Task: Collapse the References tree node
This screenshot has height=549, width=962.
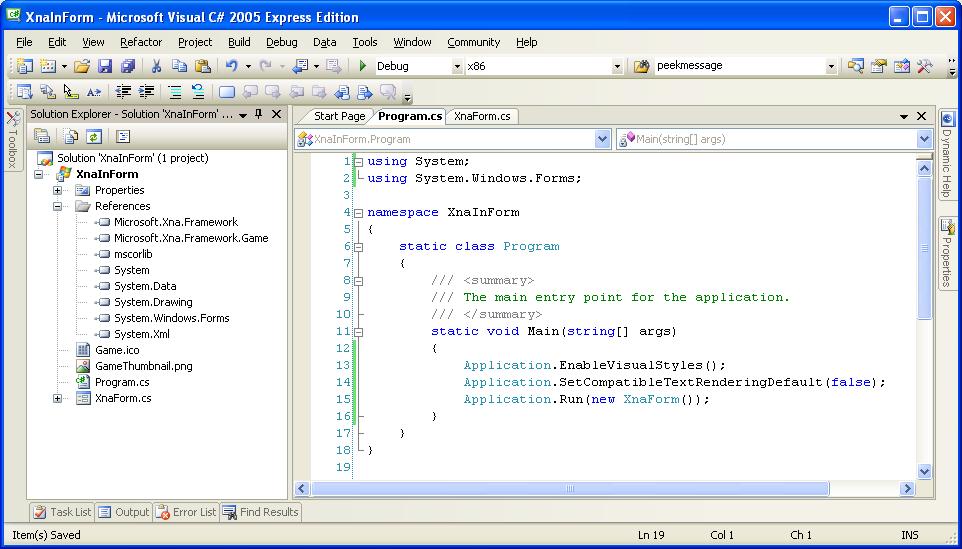Action: coord(58,206)
